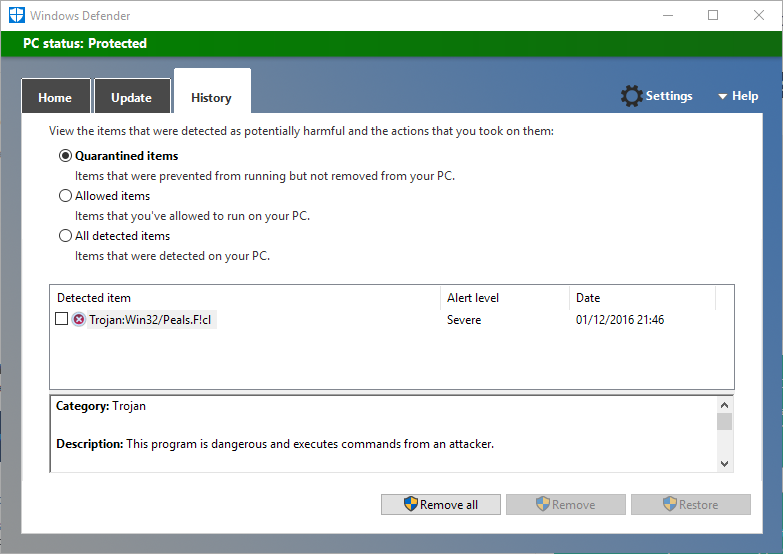Click the red threat icon beside Trojan:Win32/Peals.F!cl
Image resolution: width=783 pixels, height=554 pixels.
point(79,320)
